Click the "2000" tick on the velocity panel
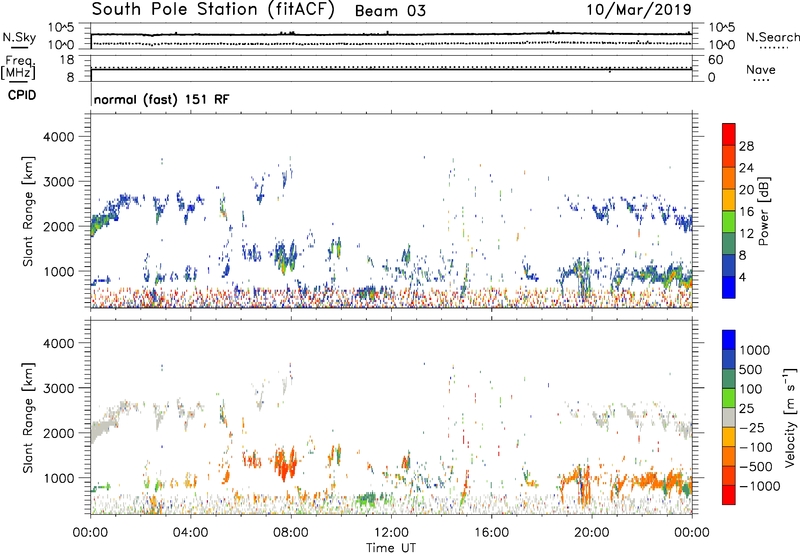800x554 pixels. (x=59, y=433)
